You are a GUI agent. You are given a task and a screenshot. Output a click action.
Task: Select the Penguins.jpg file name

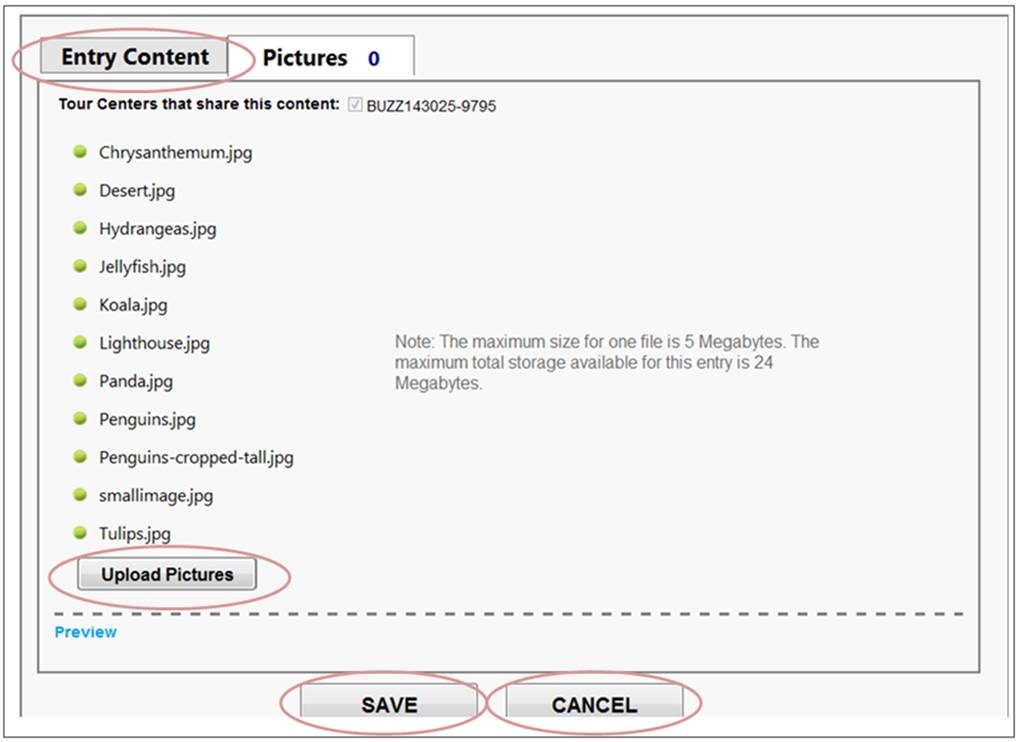coord(147,419)
